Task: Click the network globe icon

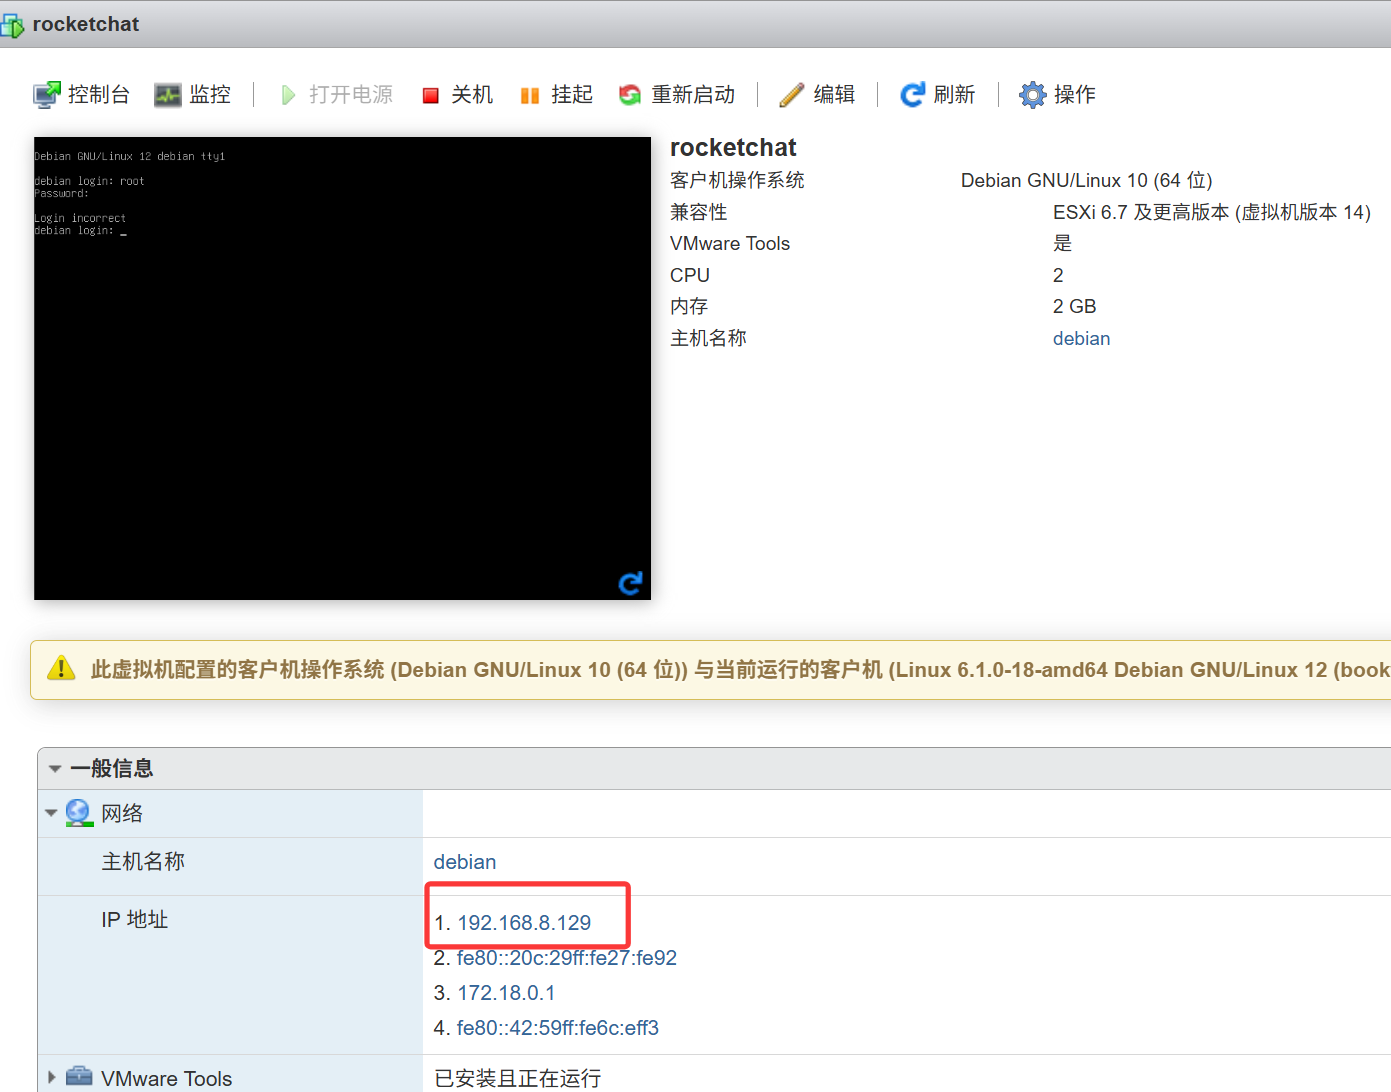Action: coord(79,813)
